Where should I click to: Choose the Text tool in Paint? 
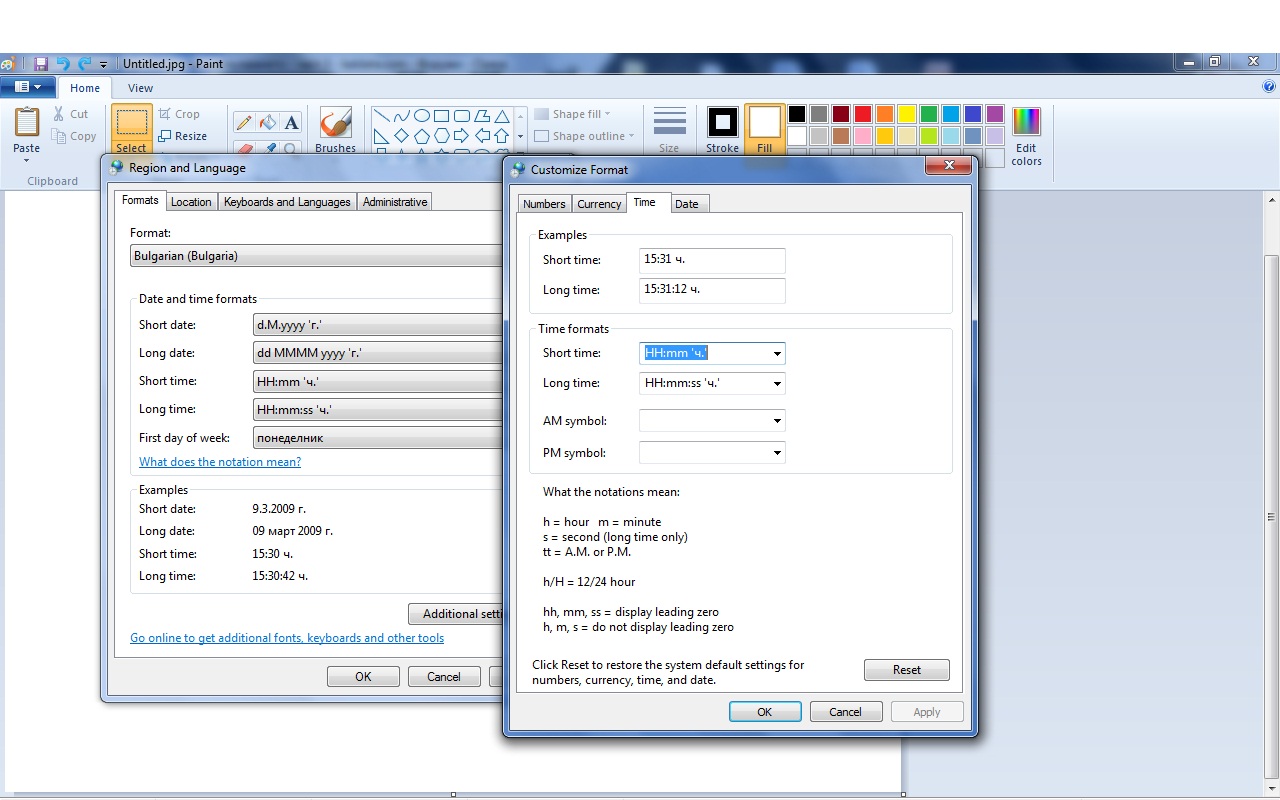(x=291, y=122)
